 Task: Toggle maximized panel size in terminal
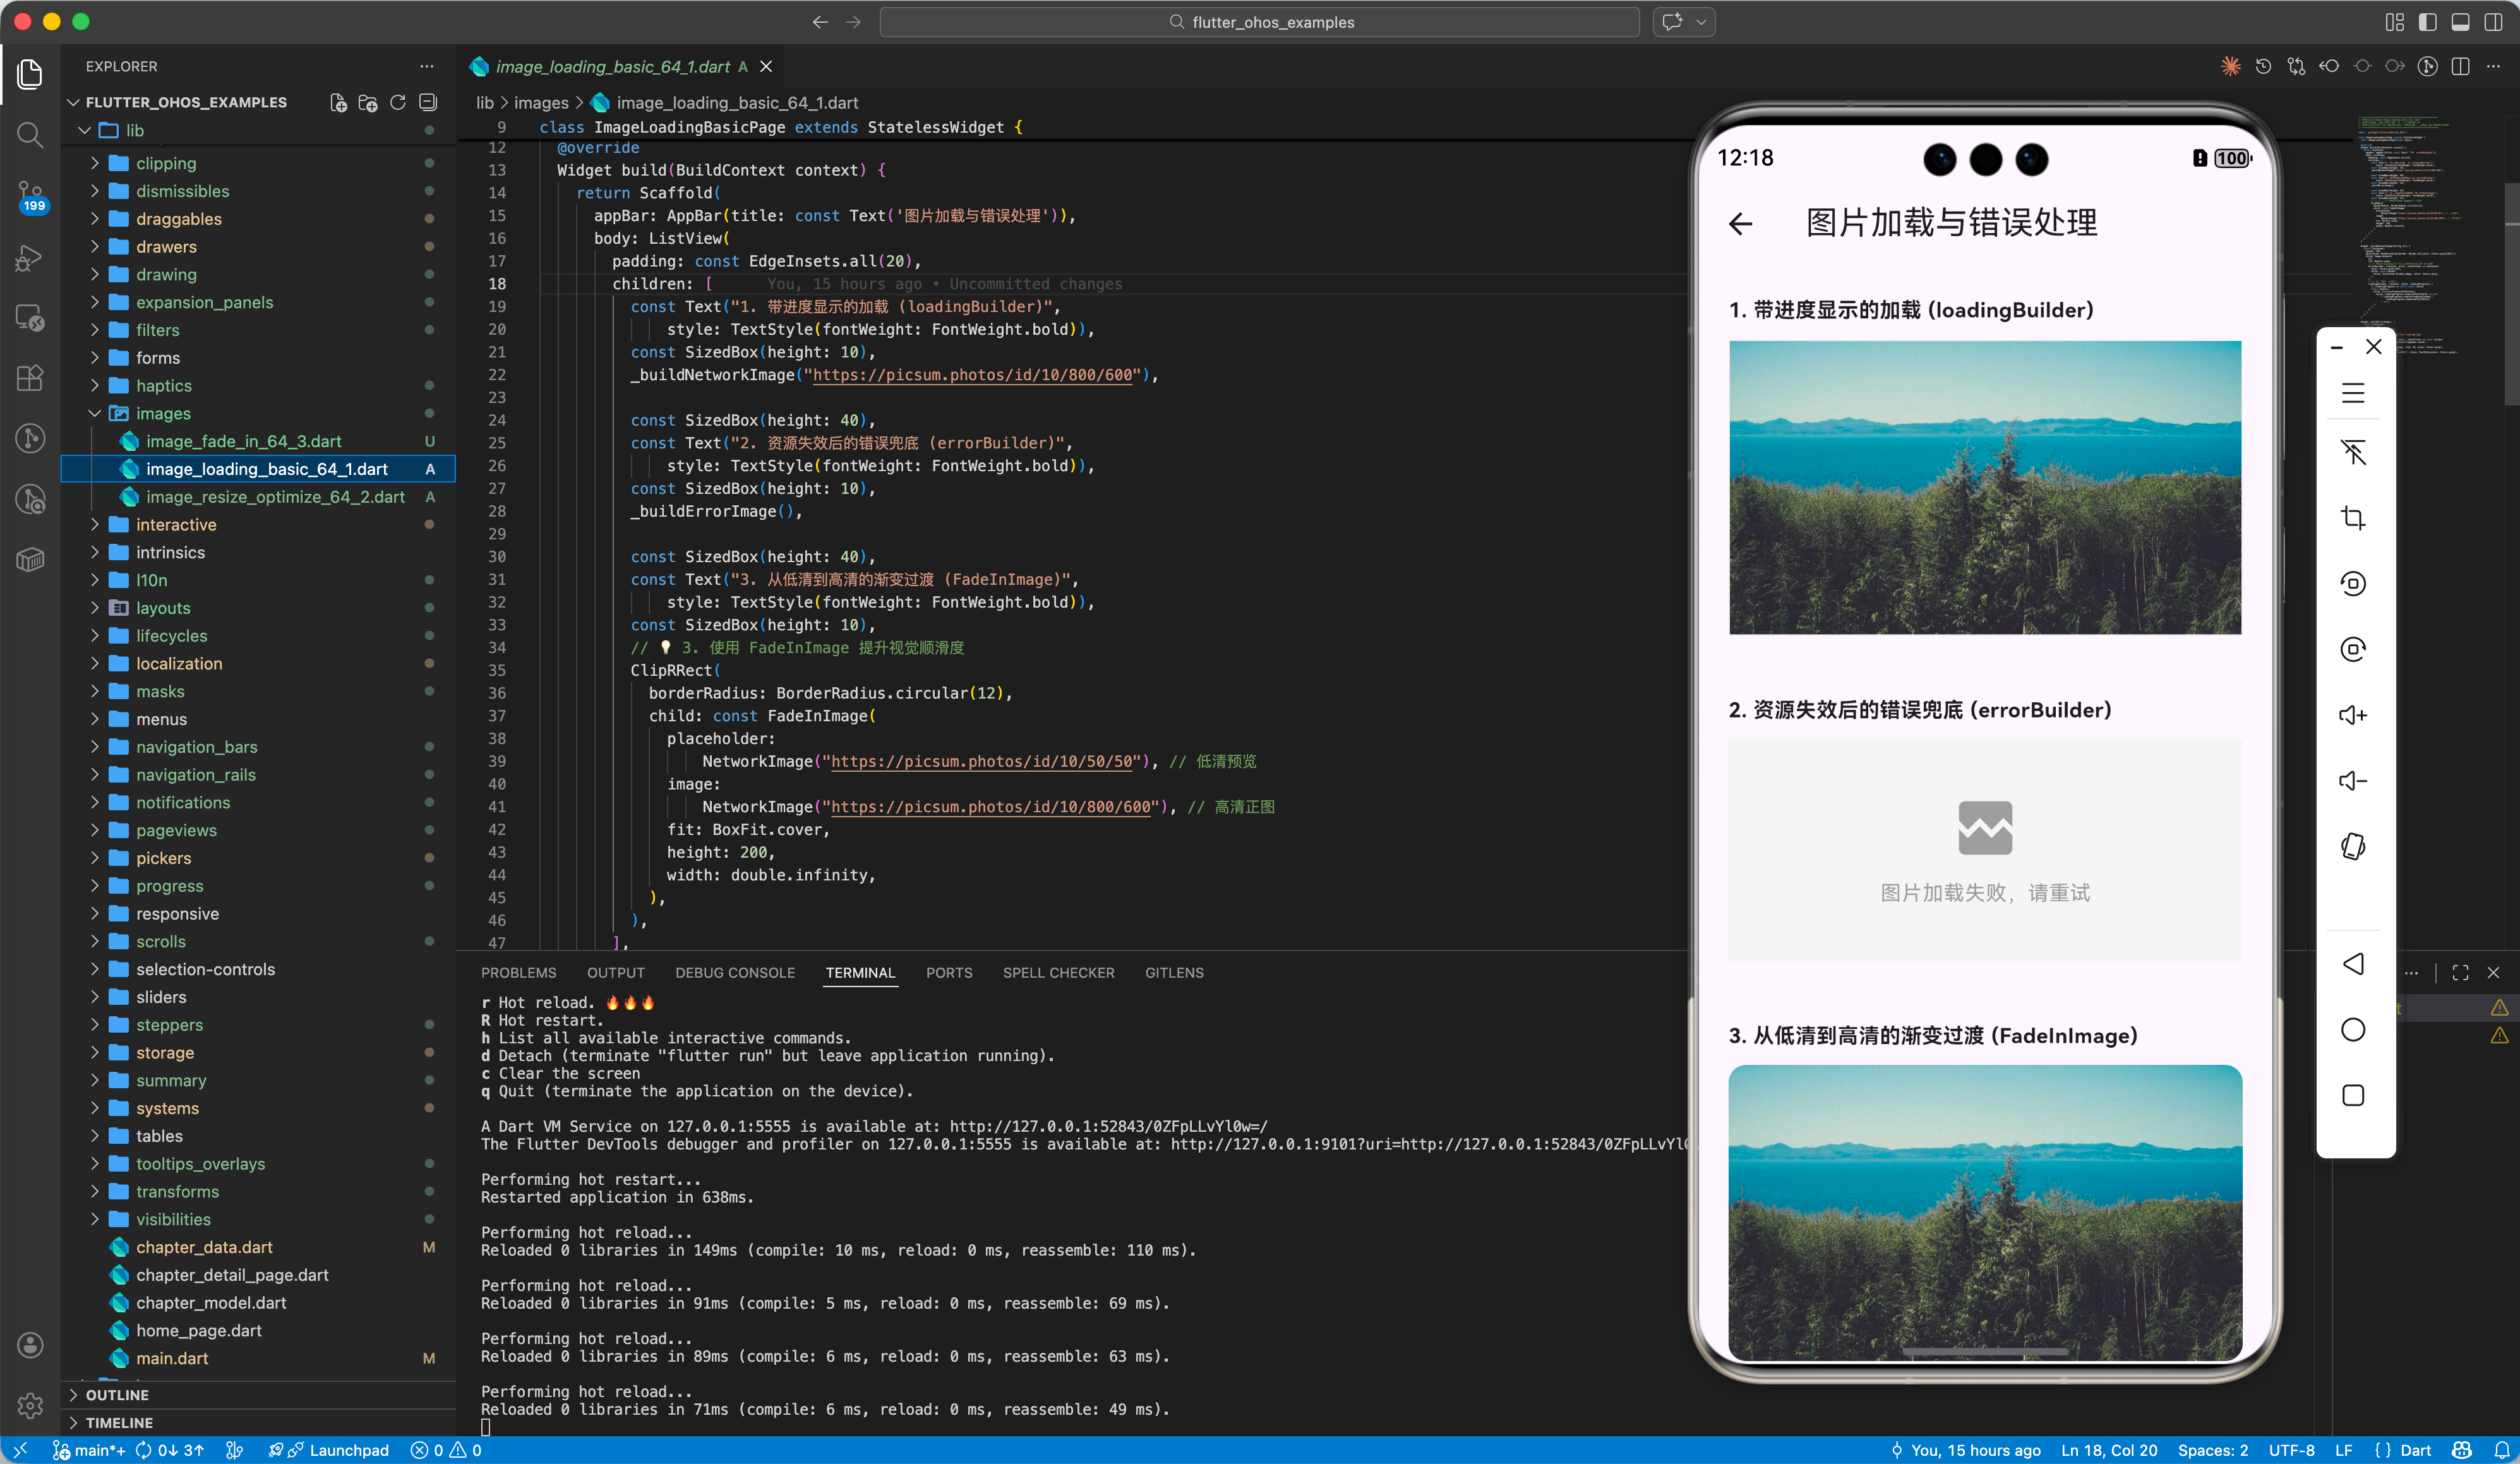pyautogui.click(x=2460, y=972)
